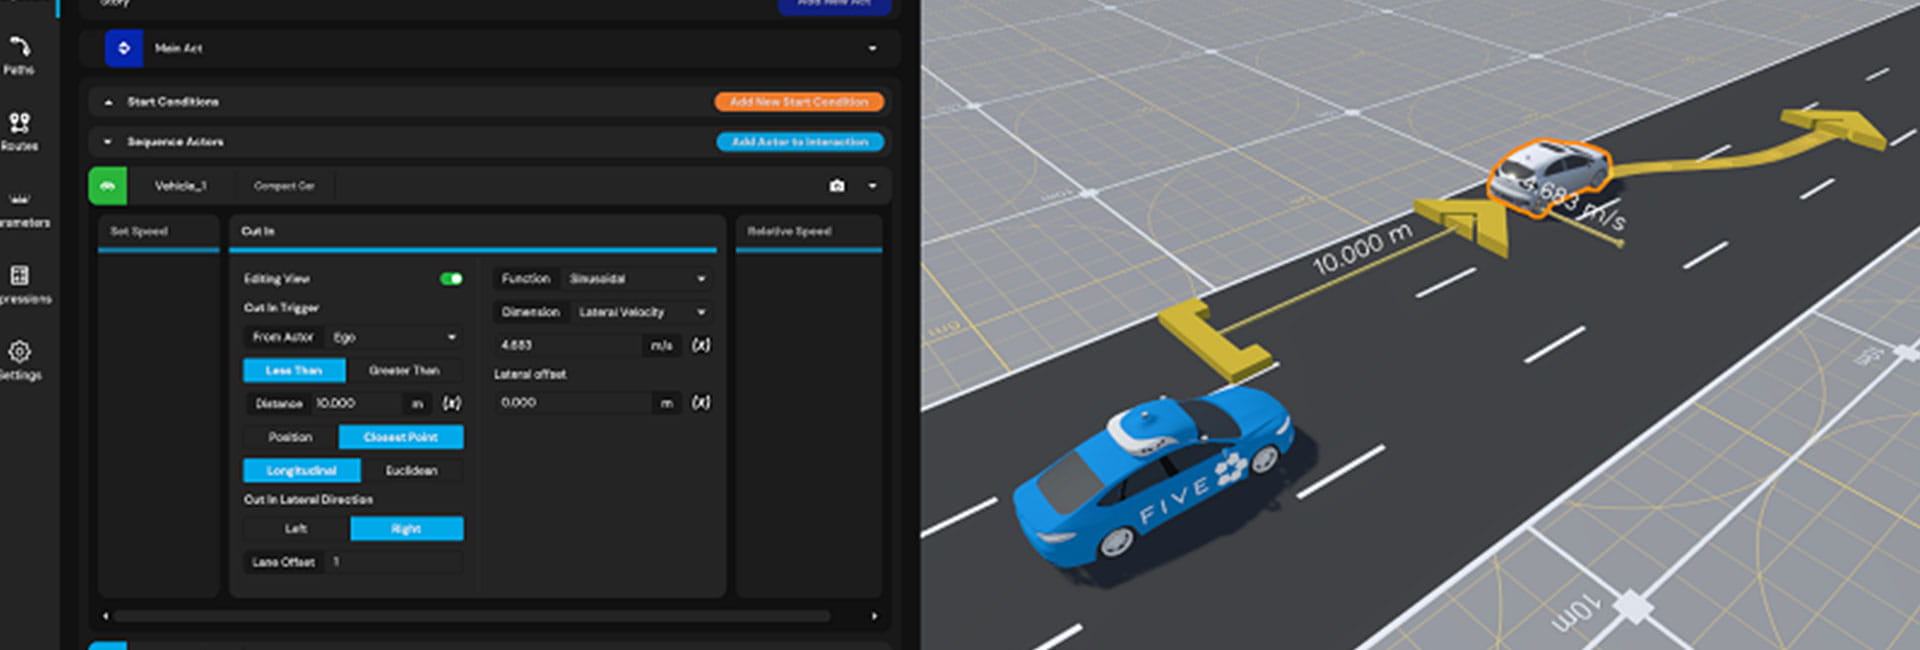Click the Cut In Lateral Direction label
The image size is (1920, 650).
point(308,499)
